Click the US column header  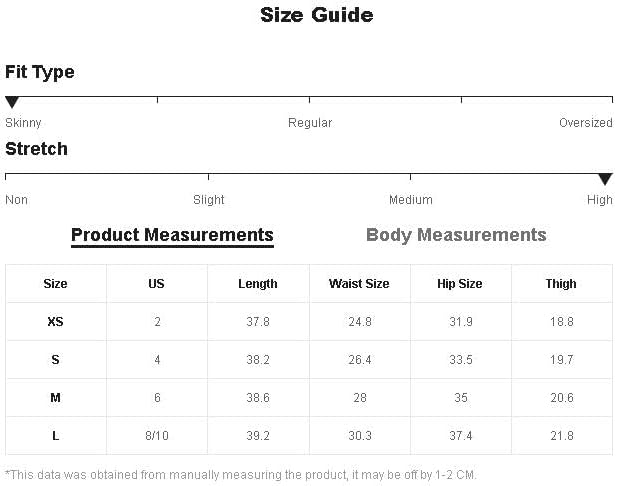click(x=156, y=284)
